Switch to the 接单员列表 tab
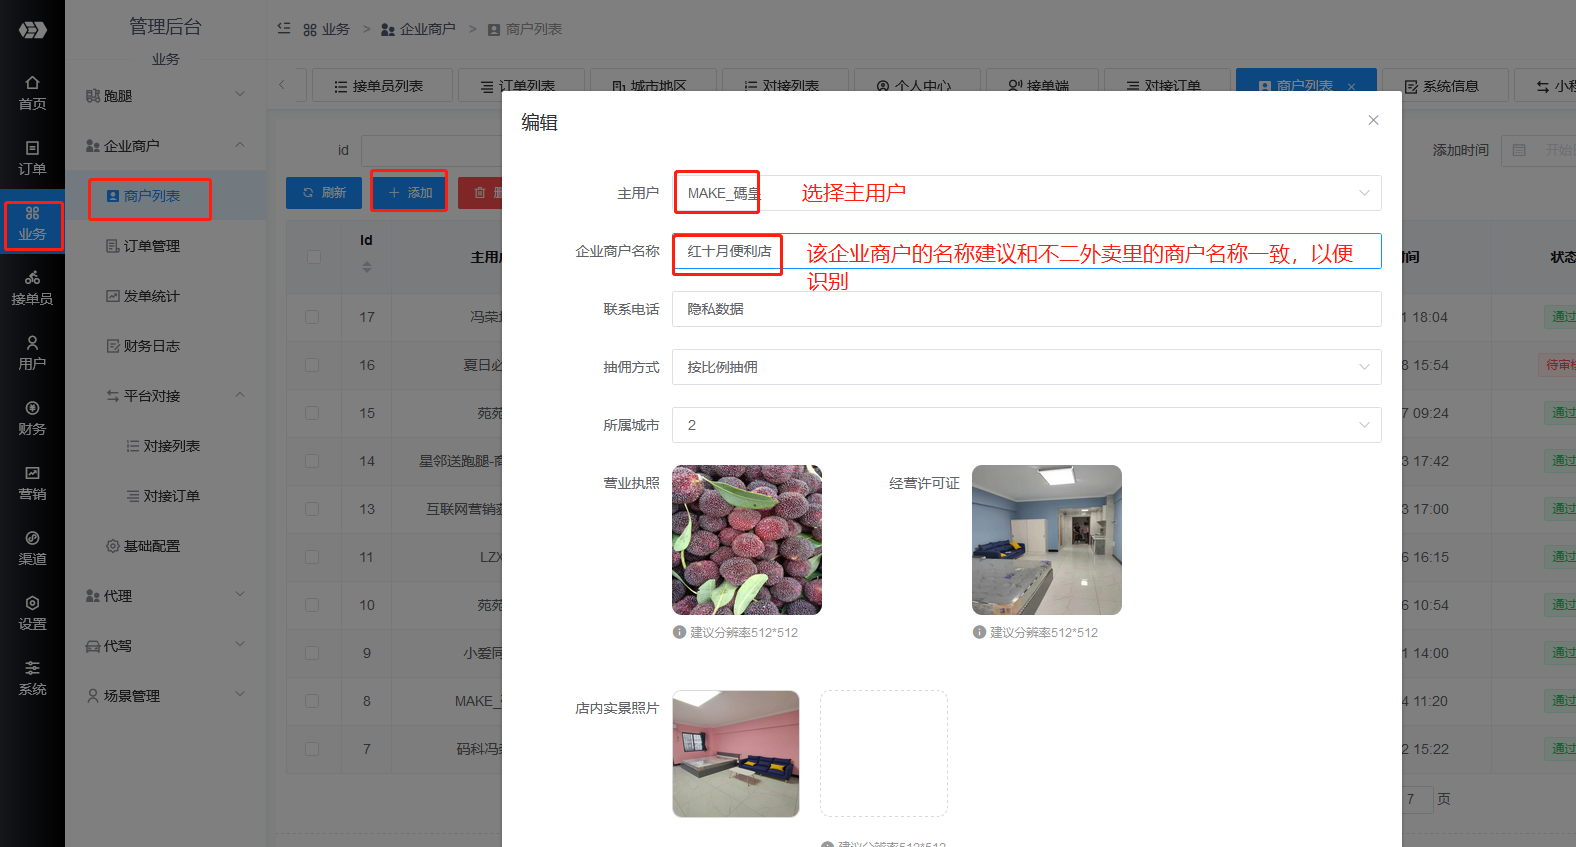Image resolution: width=1576 pixels, height=847 pixels. [x=382, y=86]
